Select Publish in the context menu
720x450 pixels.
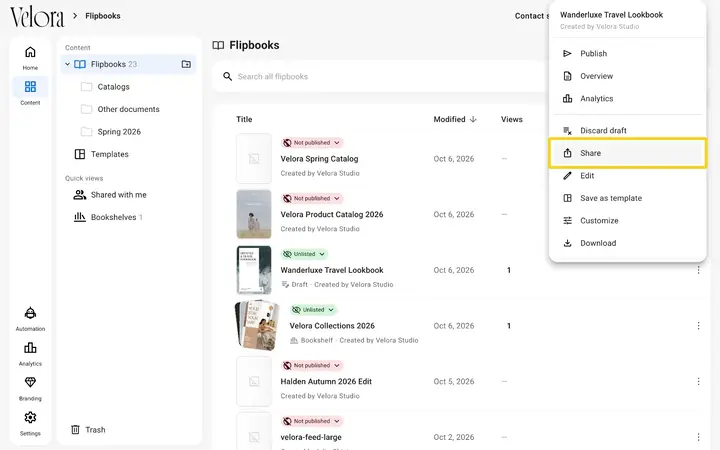(627, 54)
